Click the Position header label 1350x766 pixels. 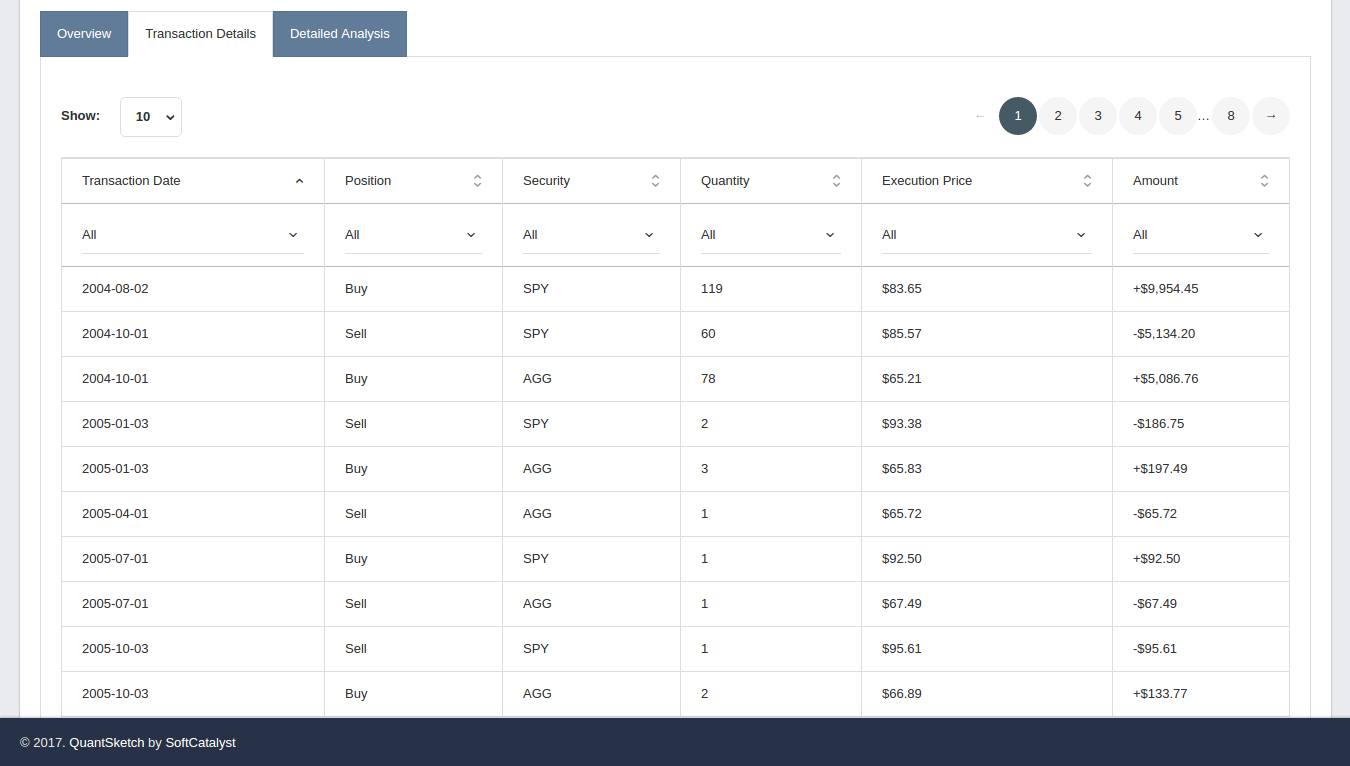tap(368, 181)
